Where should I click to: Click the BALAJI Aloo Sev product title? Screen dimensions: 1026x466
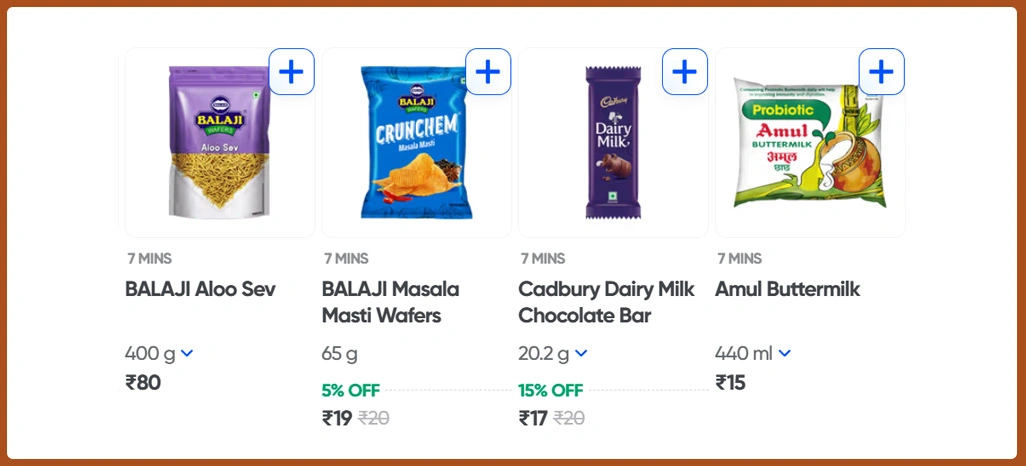(x=200, y=290)
